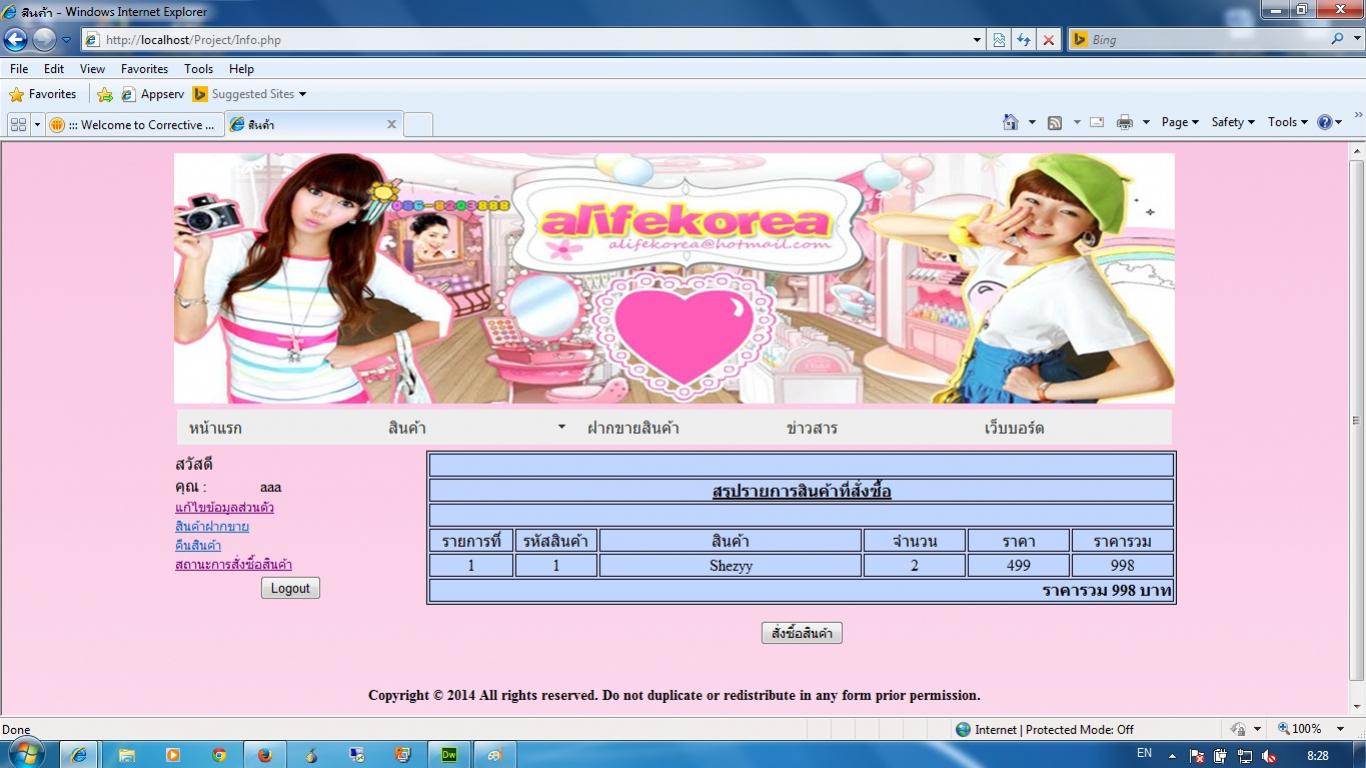Click the network tray icon
The image size is (1366, 768).
click(1245, 756)
